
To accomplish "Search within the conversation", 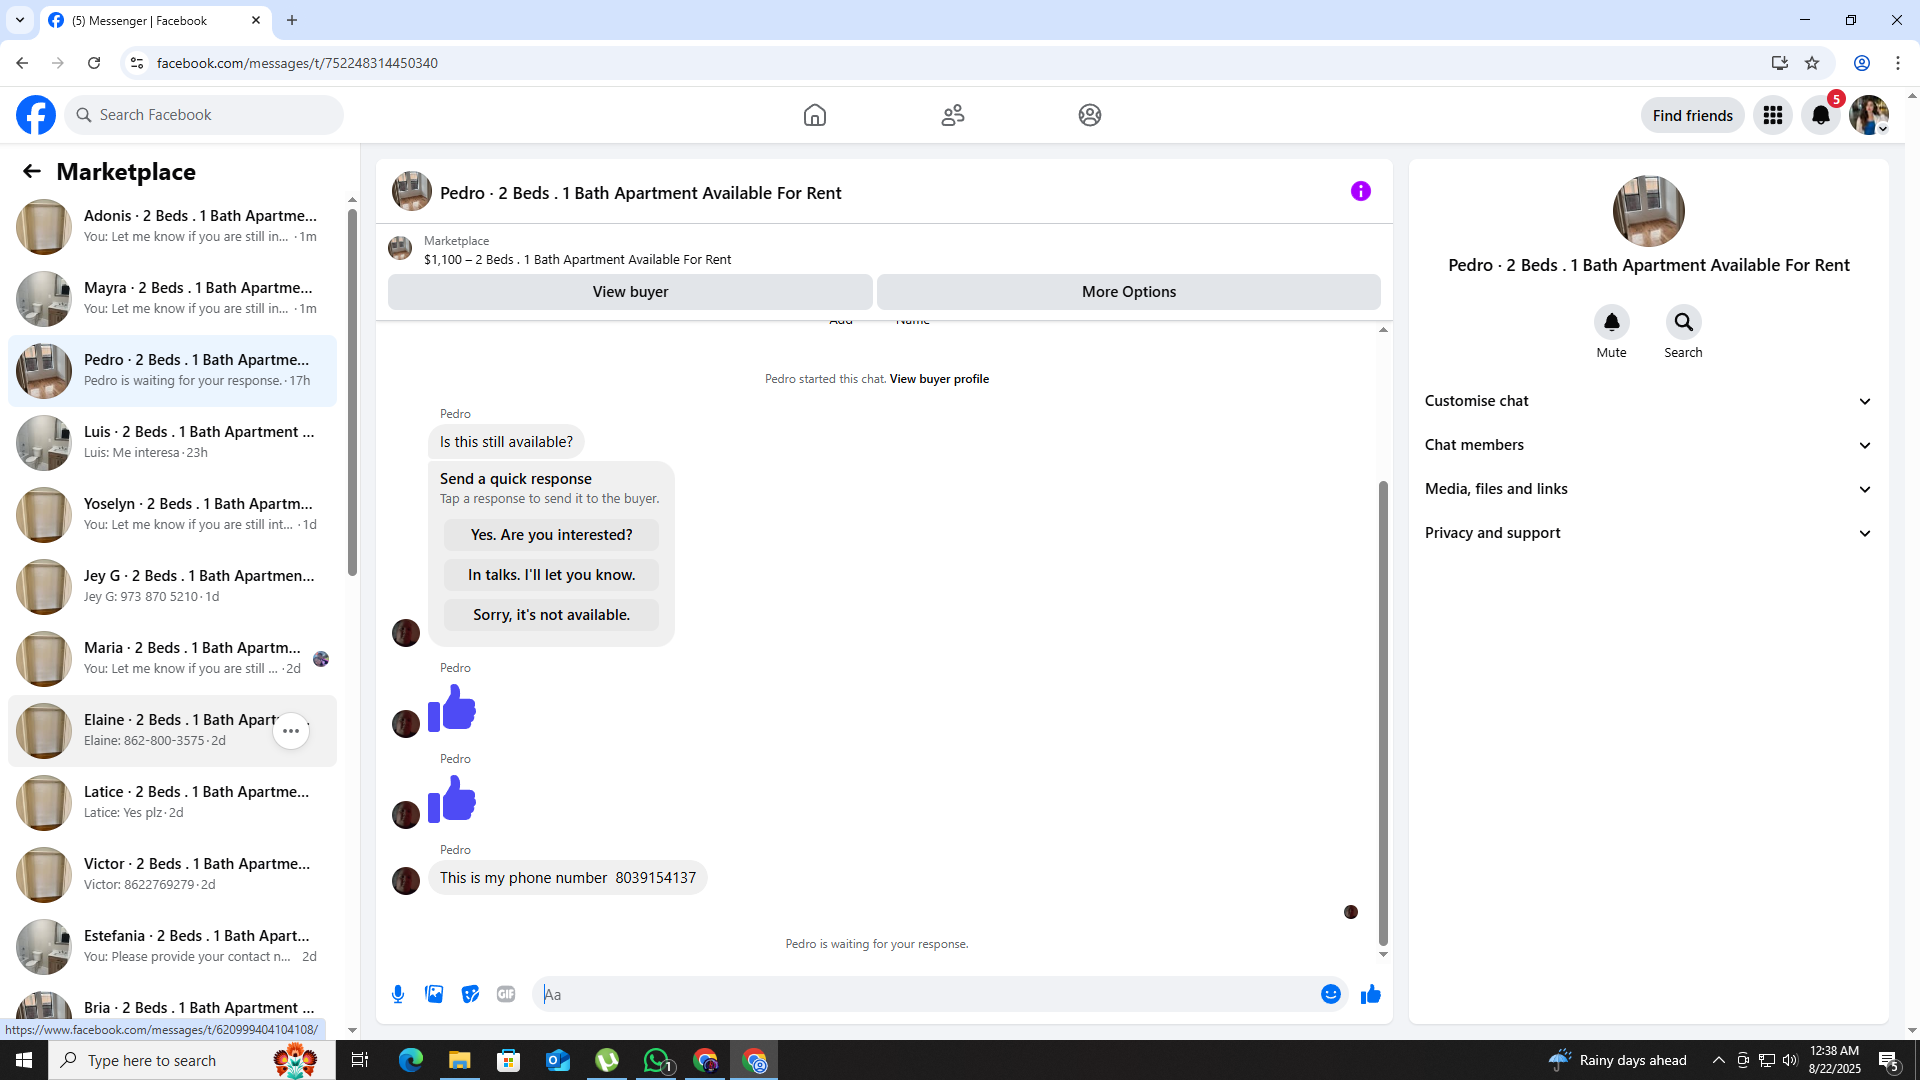I will [1683, 322].
